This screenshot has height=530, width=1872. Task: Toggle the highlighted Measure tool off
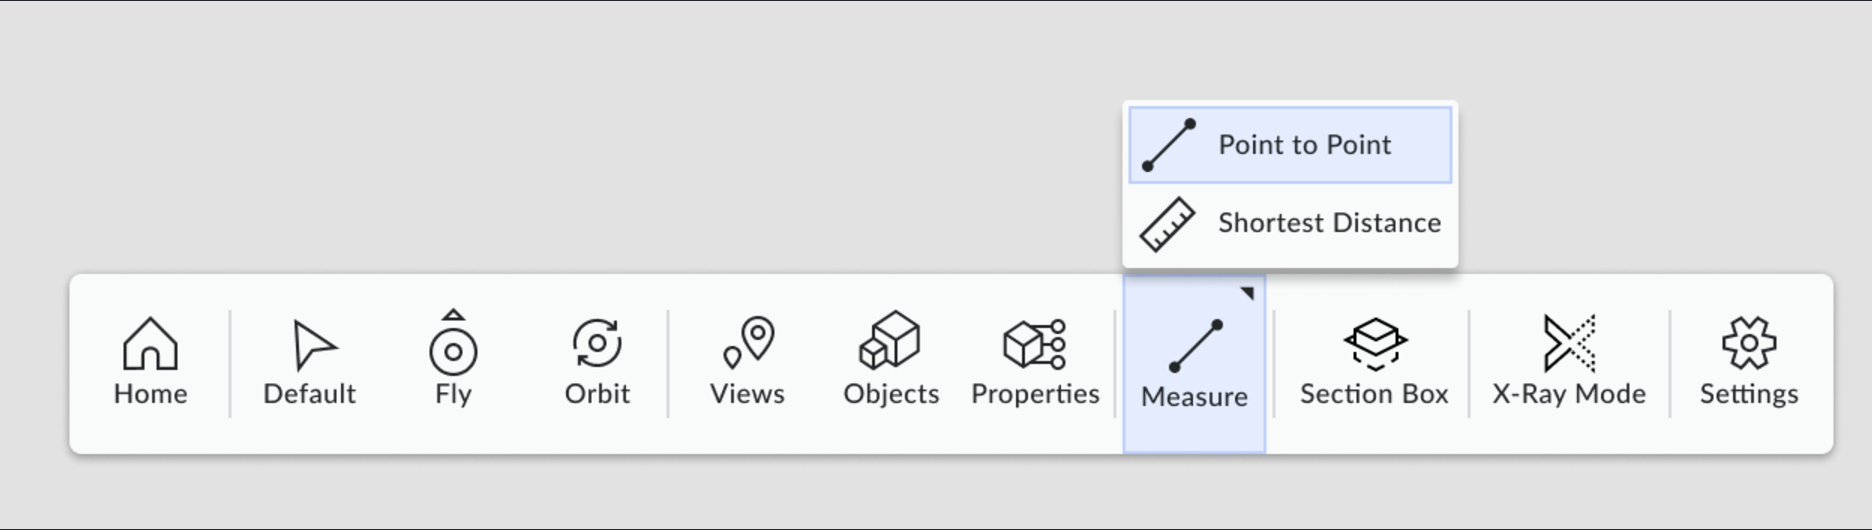(x=1195, y=364)
